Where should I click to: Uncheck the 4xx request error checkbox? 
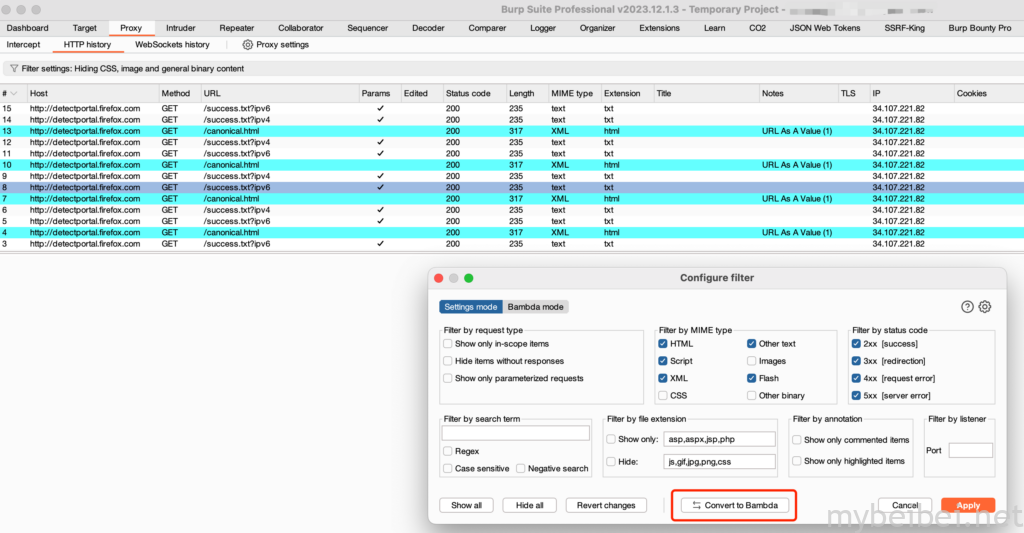(x=856, y=378)
